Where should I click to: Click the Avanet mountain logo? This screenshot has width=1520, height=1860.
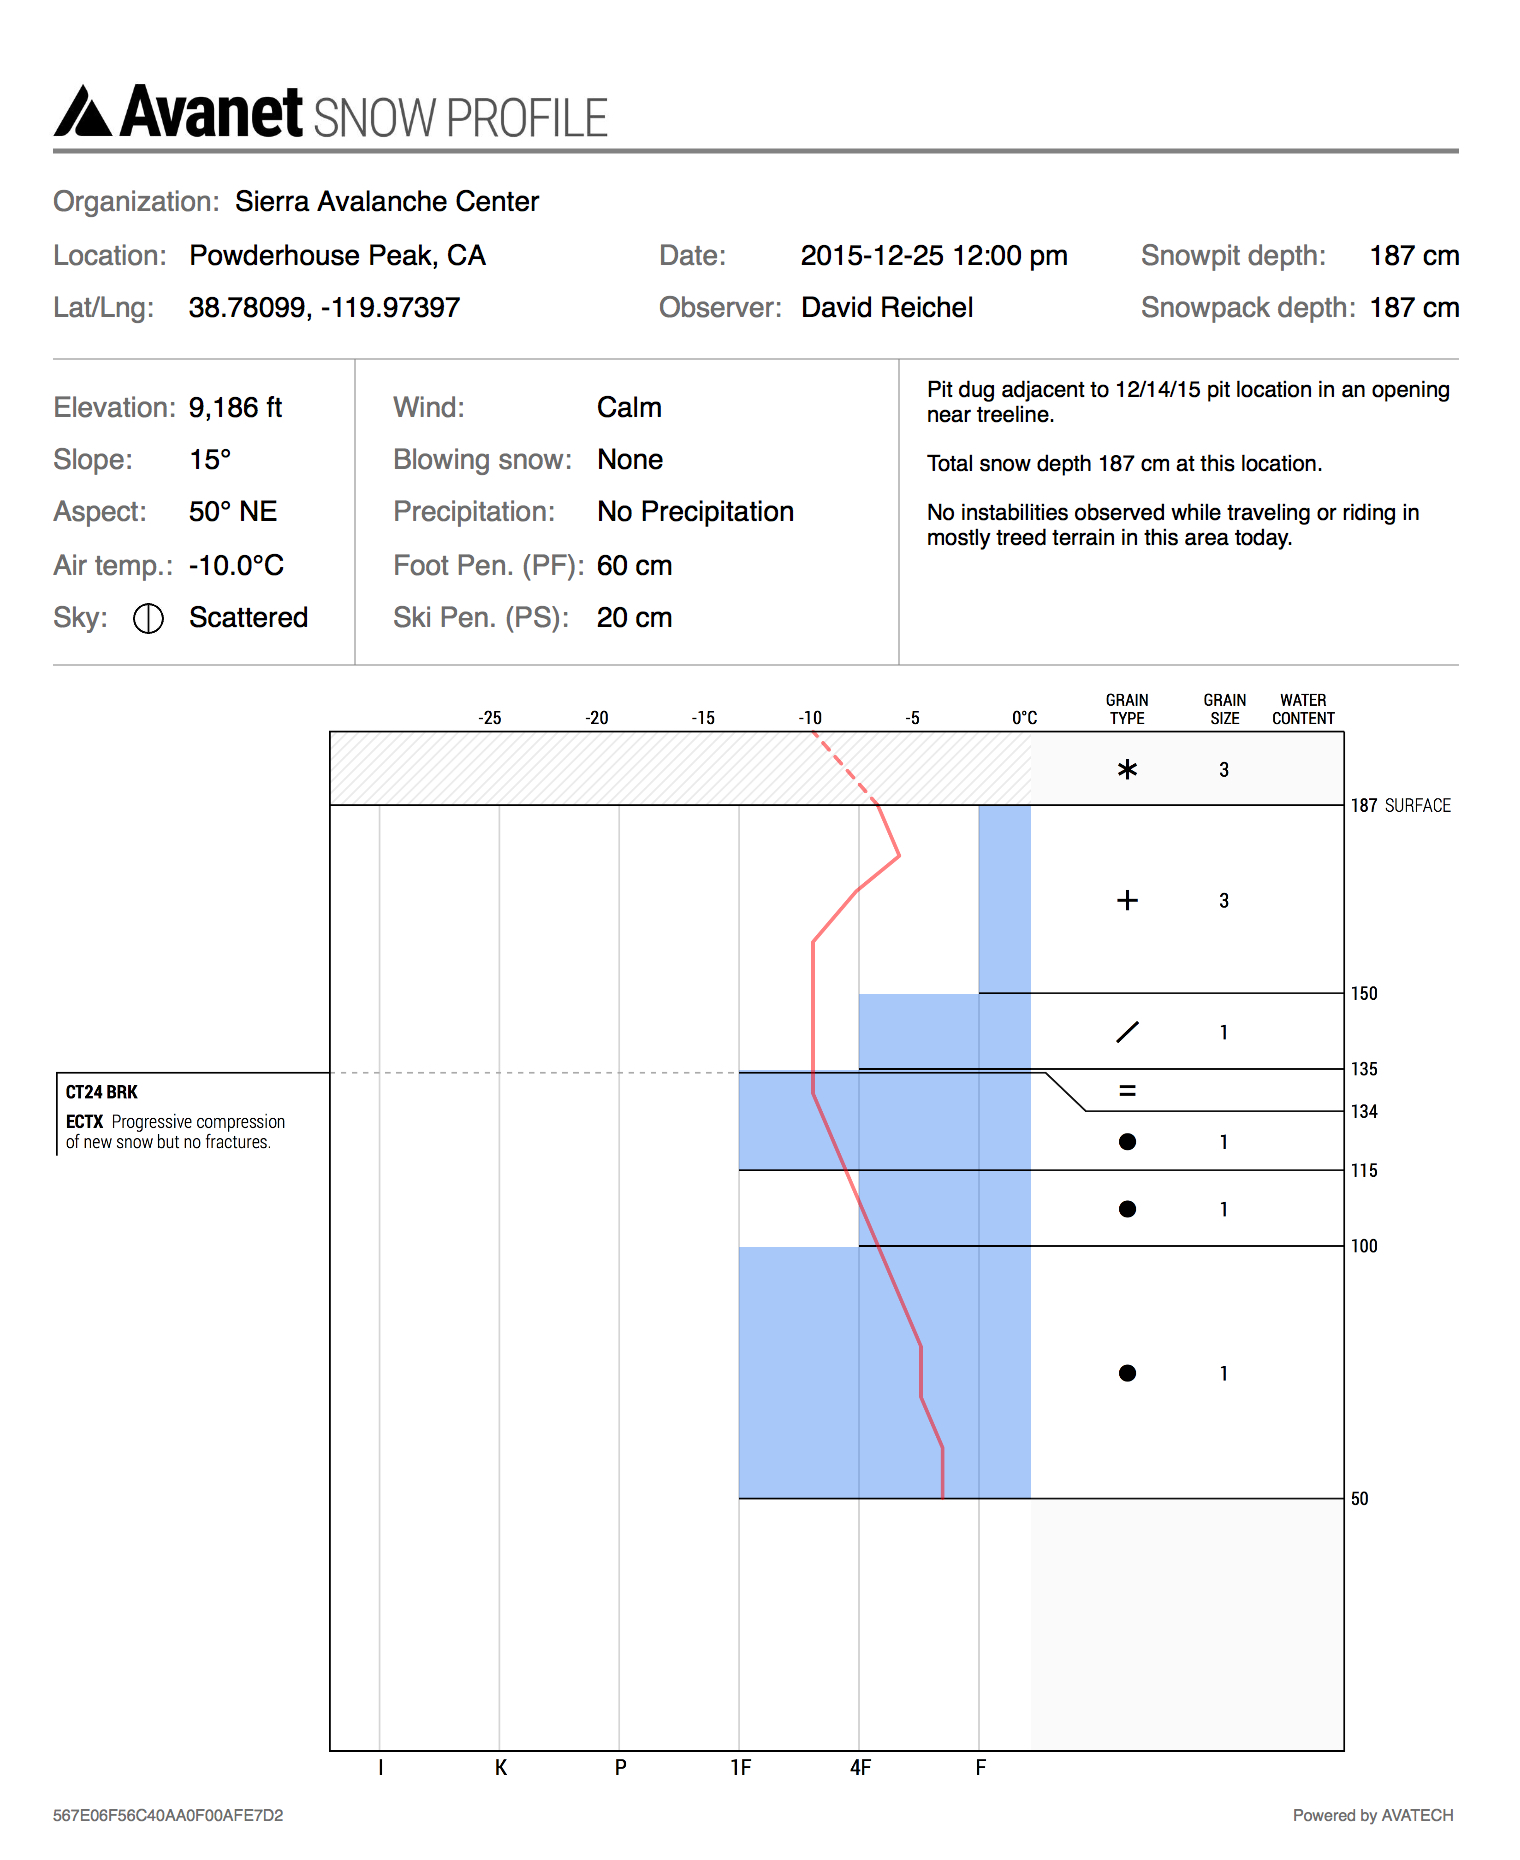83,112
